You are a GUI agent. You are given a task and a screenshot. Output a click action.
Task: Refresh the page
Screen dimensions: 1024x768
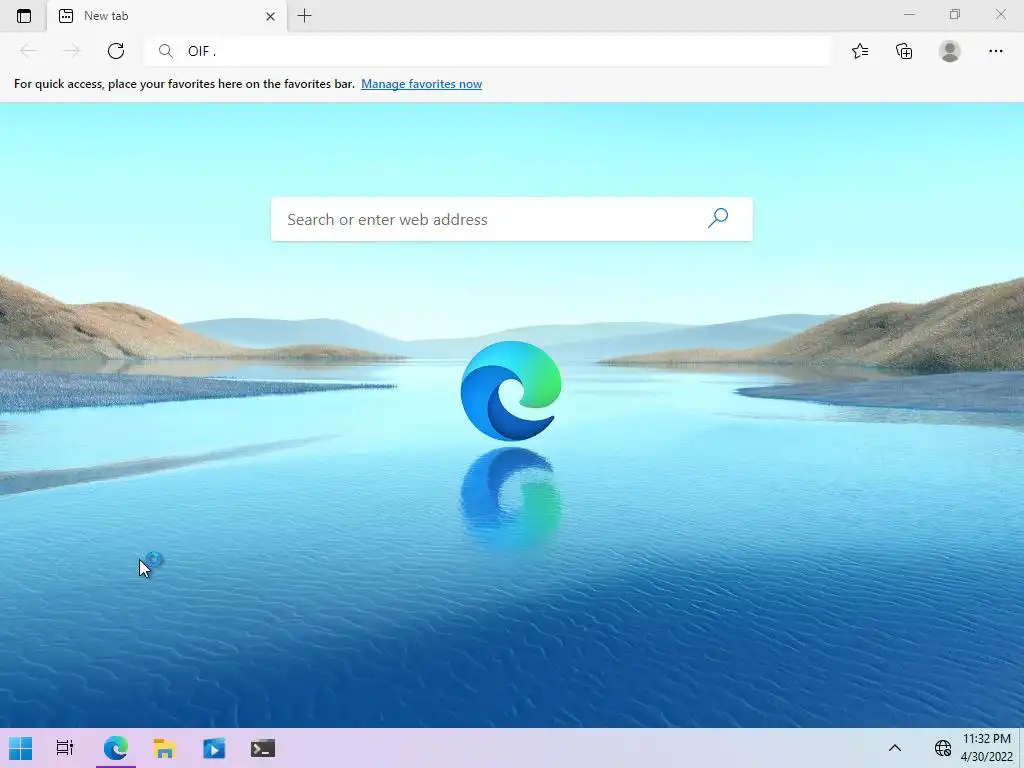(116, 51)
